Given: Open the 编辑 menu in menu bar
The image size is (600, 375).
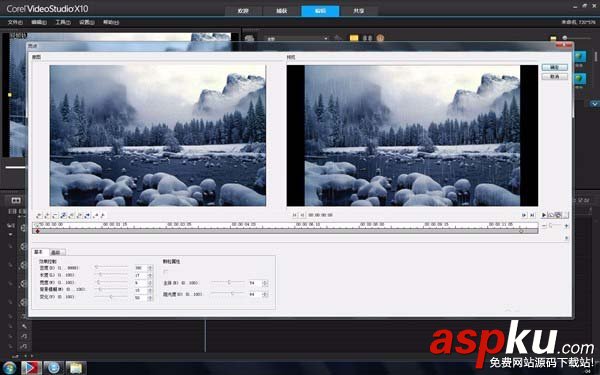Looking at the screenshot, I should click(x=39, y=23).
